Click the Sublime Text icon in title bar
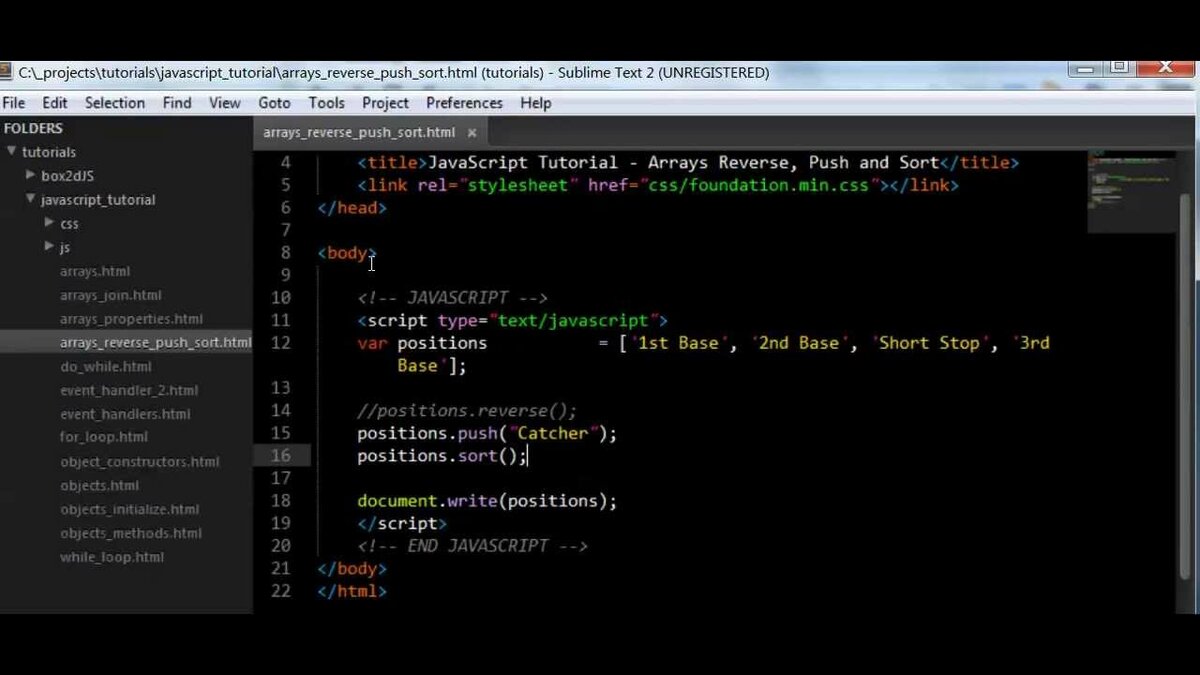This screenshot has width=1200, height=675. (6, 72)
